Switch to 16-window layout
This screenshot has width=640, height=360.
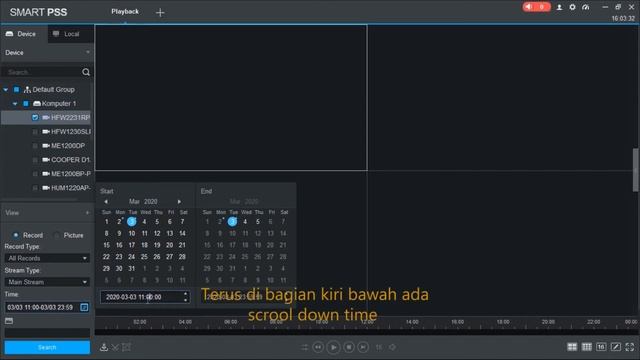pos(601,347)
